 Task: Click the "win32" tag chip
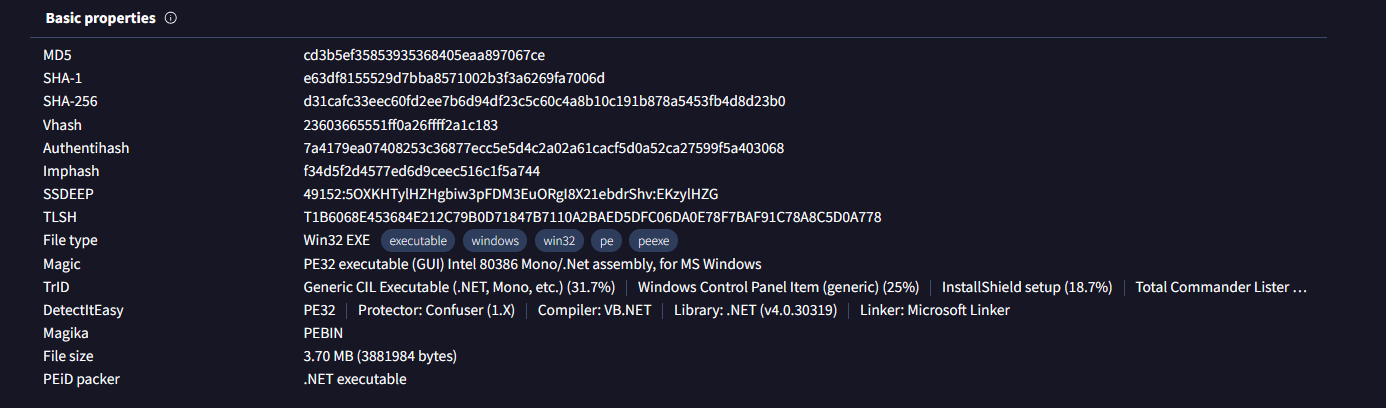tap(559, 241)
